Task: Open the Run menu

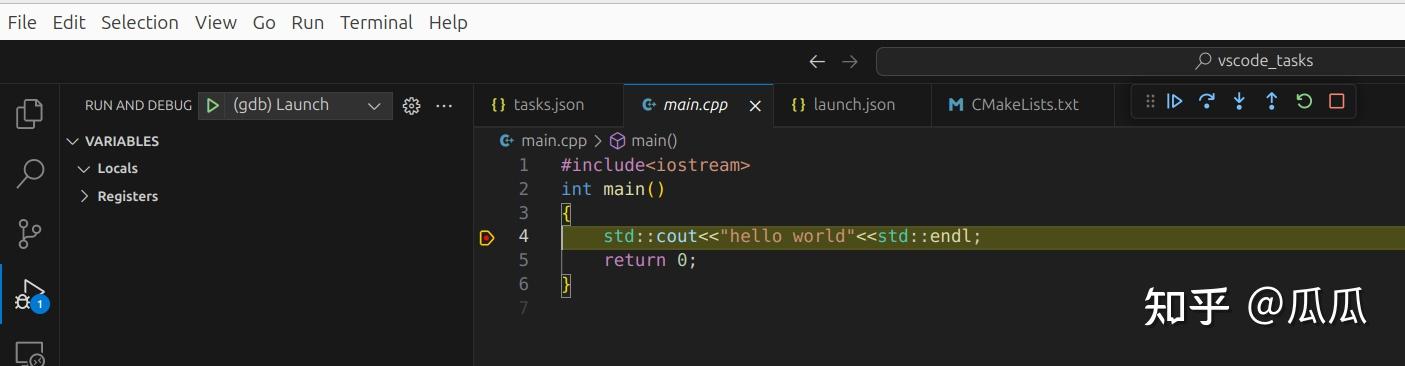Action: [x=308, y=22]
